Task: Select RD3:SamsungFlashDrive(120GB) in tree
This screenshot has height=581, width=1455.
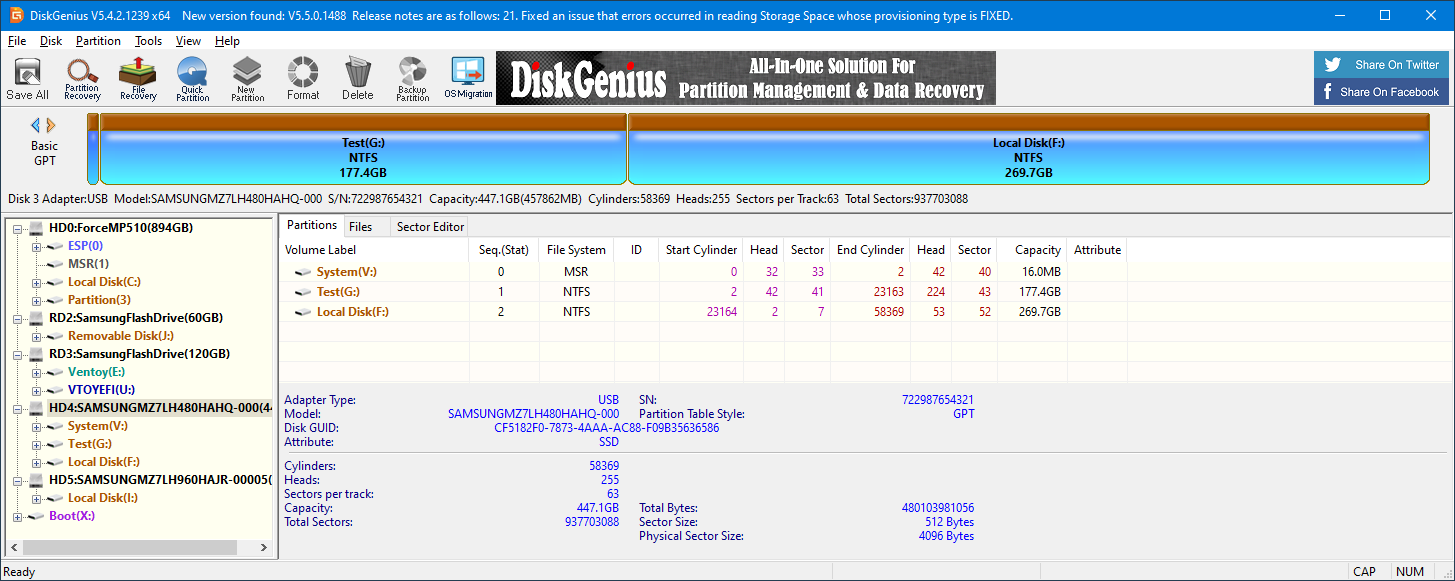Action: [139, 354]
